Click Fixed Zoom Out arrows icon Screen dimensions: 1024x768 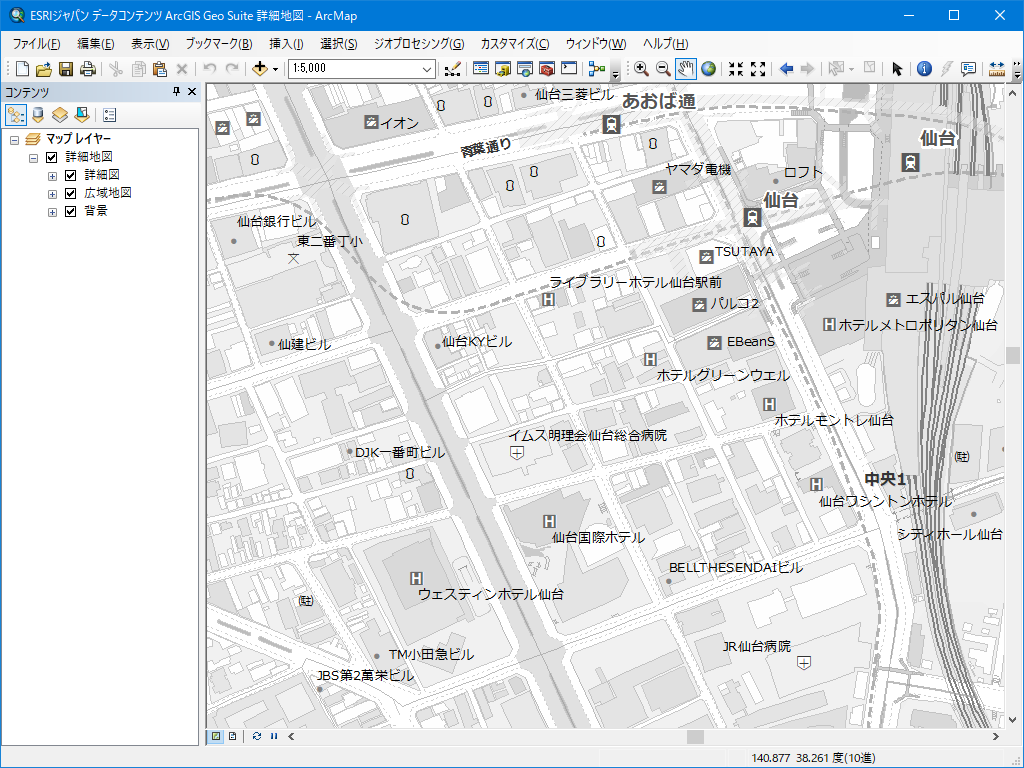pyautogui.click(x=758, y=69)
